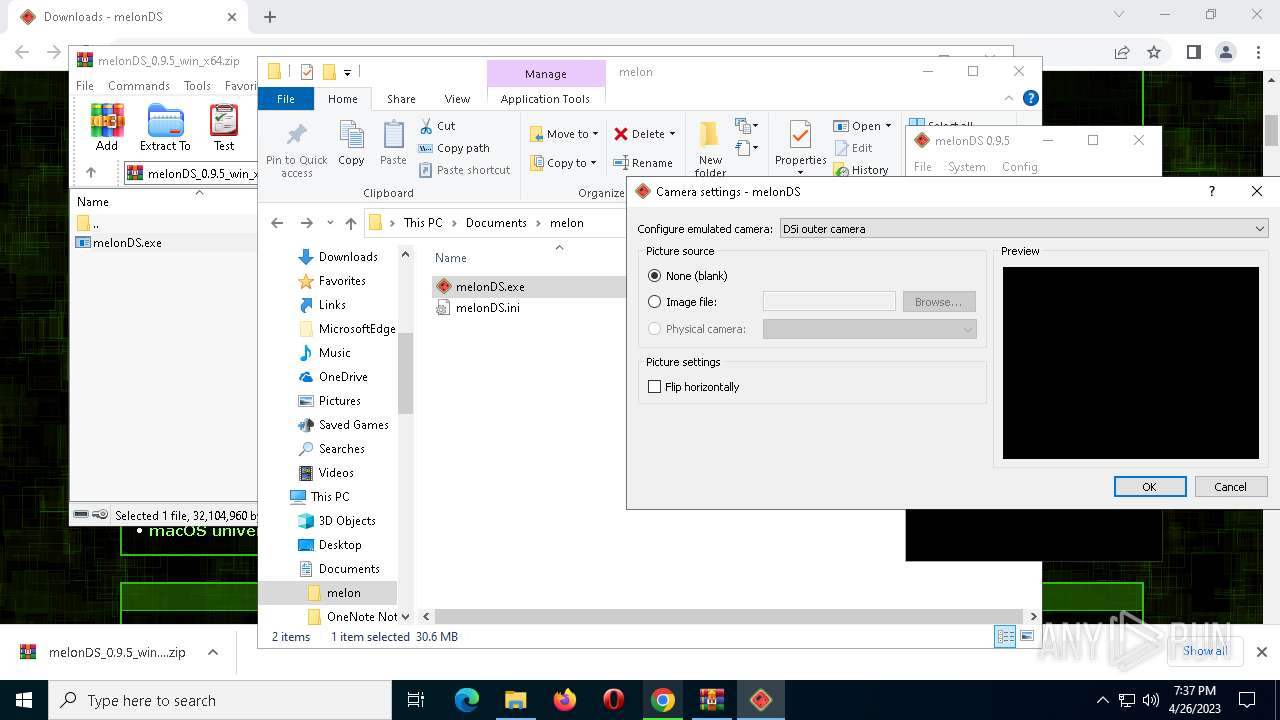The width and height of the screenshot is (1280, 720).
Task: Open the Application Tools tab
Action: [x=545, y=99]
